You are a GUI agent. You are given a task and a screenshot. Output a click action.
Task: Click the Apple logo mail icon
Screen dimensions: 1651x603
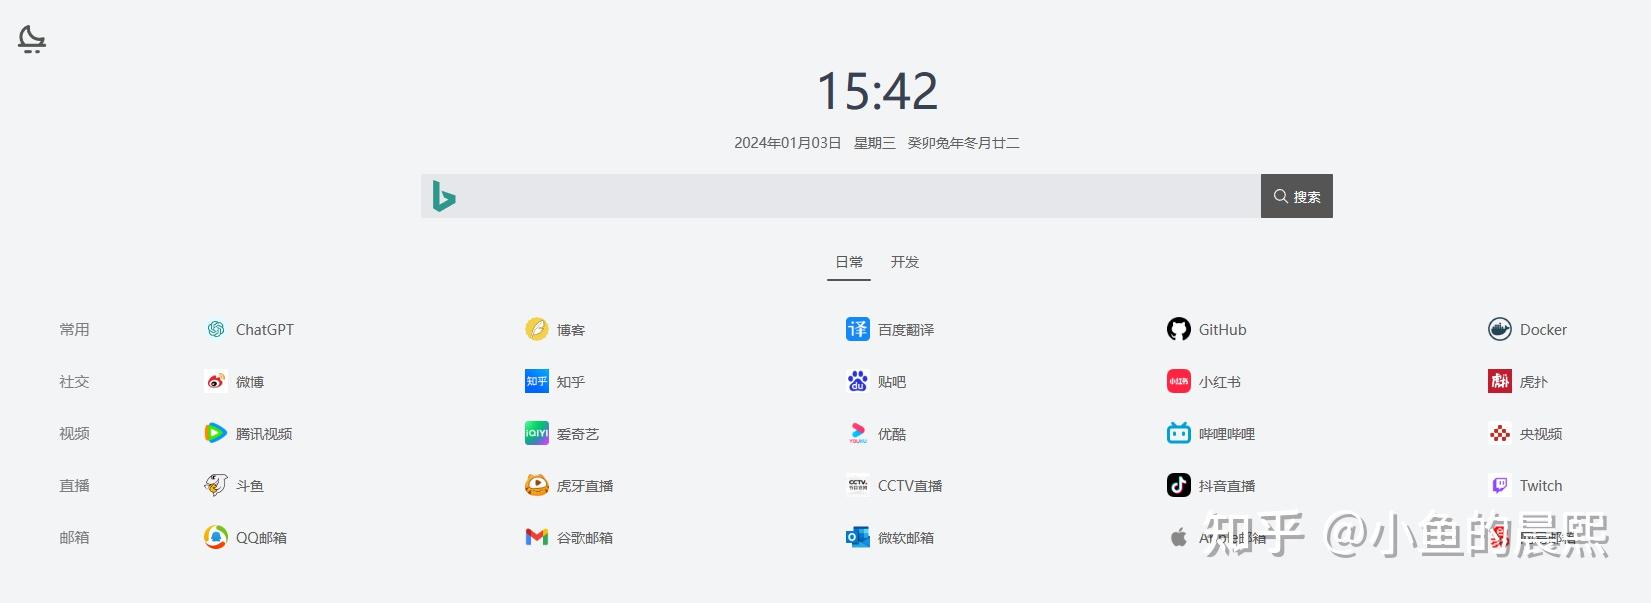pyautogui.click(x=1179, y=537)
